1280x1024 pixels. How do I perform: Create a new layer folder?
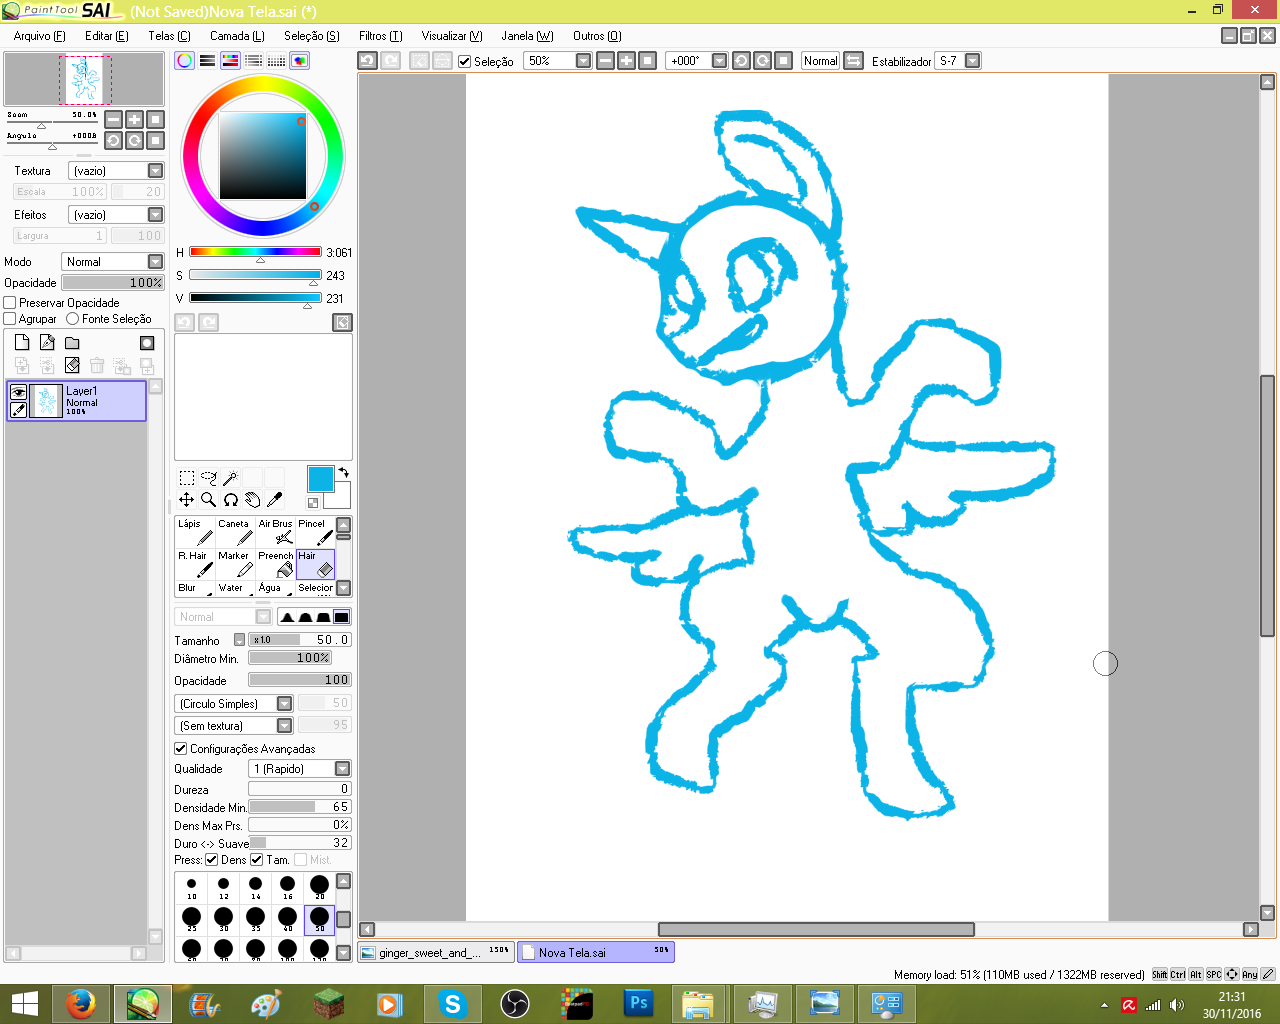tap(72, 342)
